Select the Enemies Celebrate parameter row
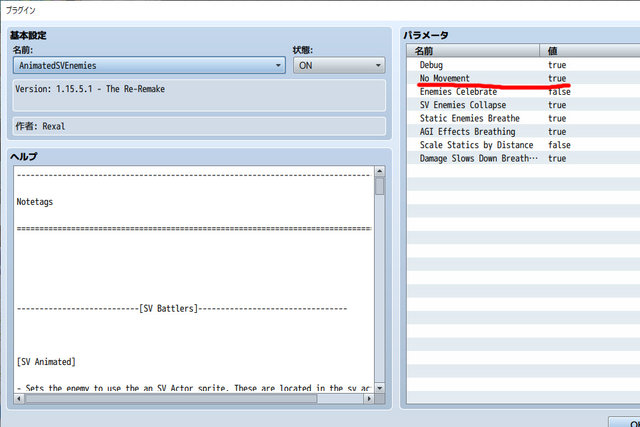 (523, 91)
